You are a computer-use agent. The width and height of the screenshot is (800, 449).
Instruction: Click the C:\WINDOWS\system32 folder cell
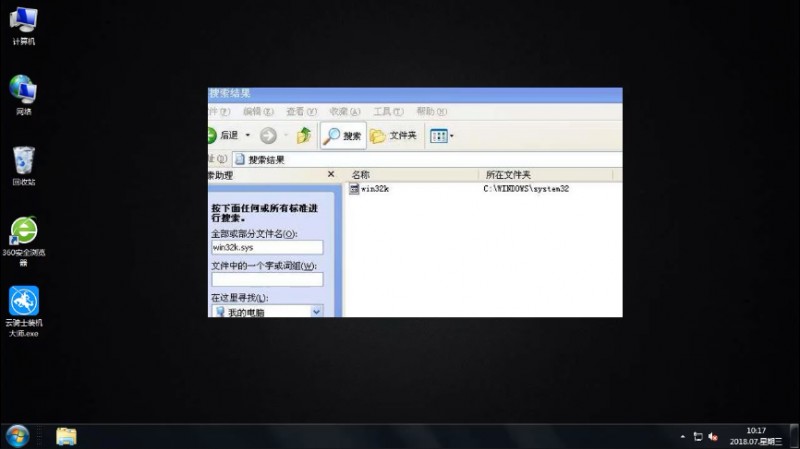click(526, 189)
